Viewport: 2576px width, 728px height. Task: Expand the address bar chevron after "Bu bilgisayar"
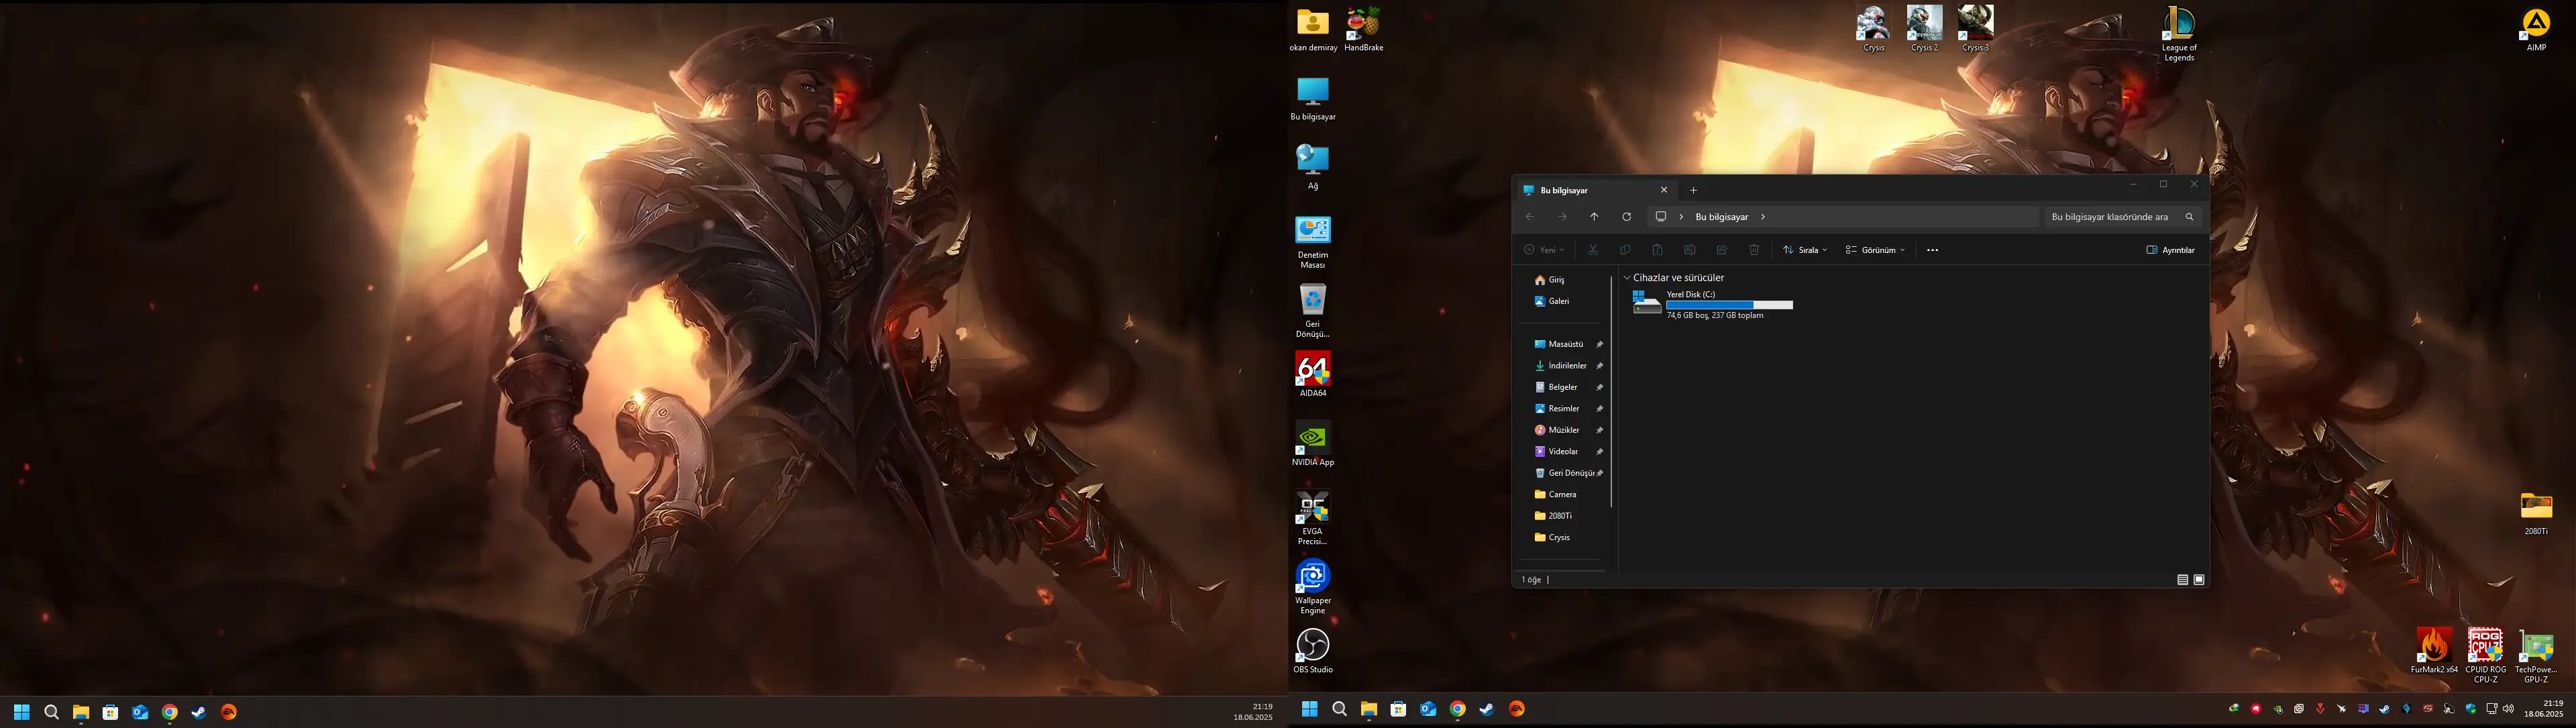click(1763, 217)
